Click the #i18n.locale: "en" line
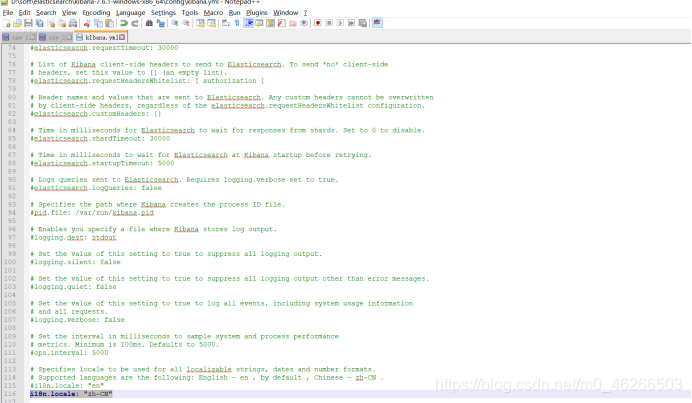The height and width of the screenshot is (403, 692). coord(67,385)
